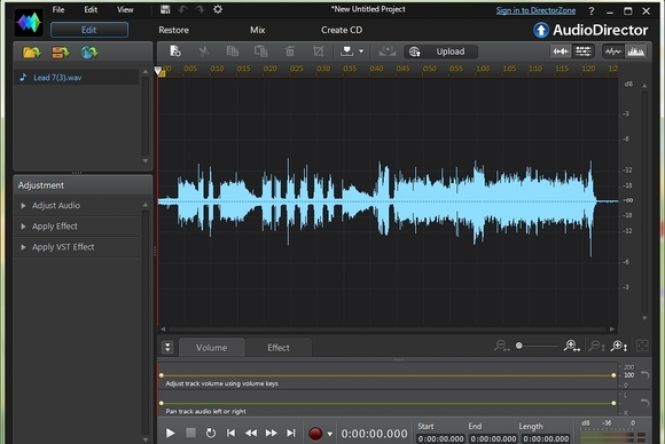Jump to end with next track button

(x=291, y=433)
